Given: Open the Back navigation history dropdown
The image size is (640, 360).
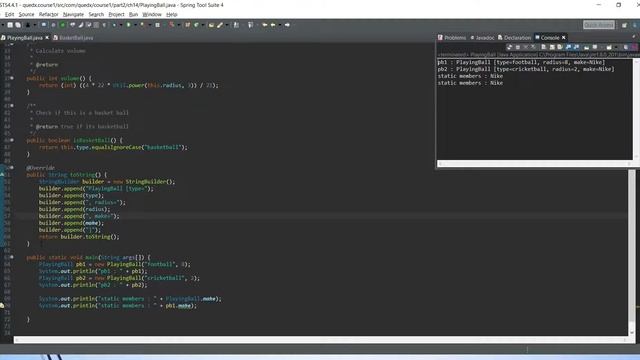Looking at the screenshot, I should pos(280,25).
